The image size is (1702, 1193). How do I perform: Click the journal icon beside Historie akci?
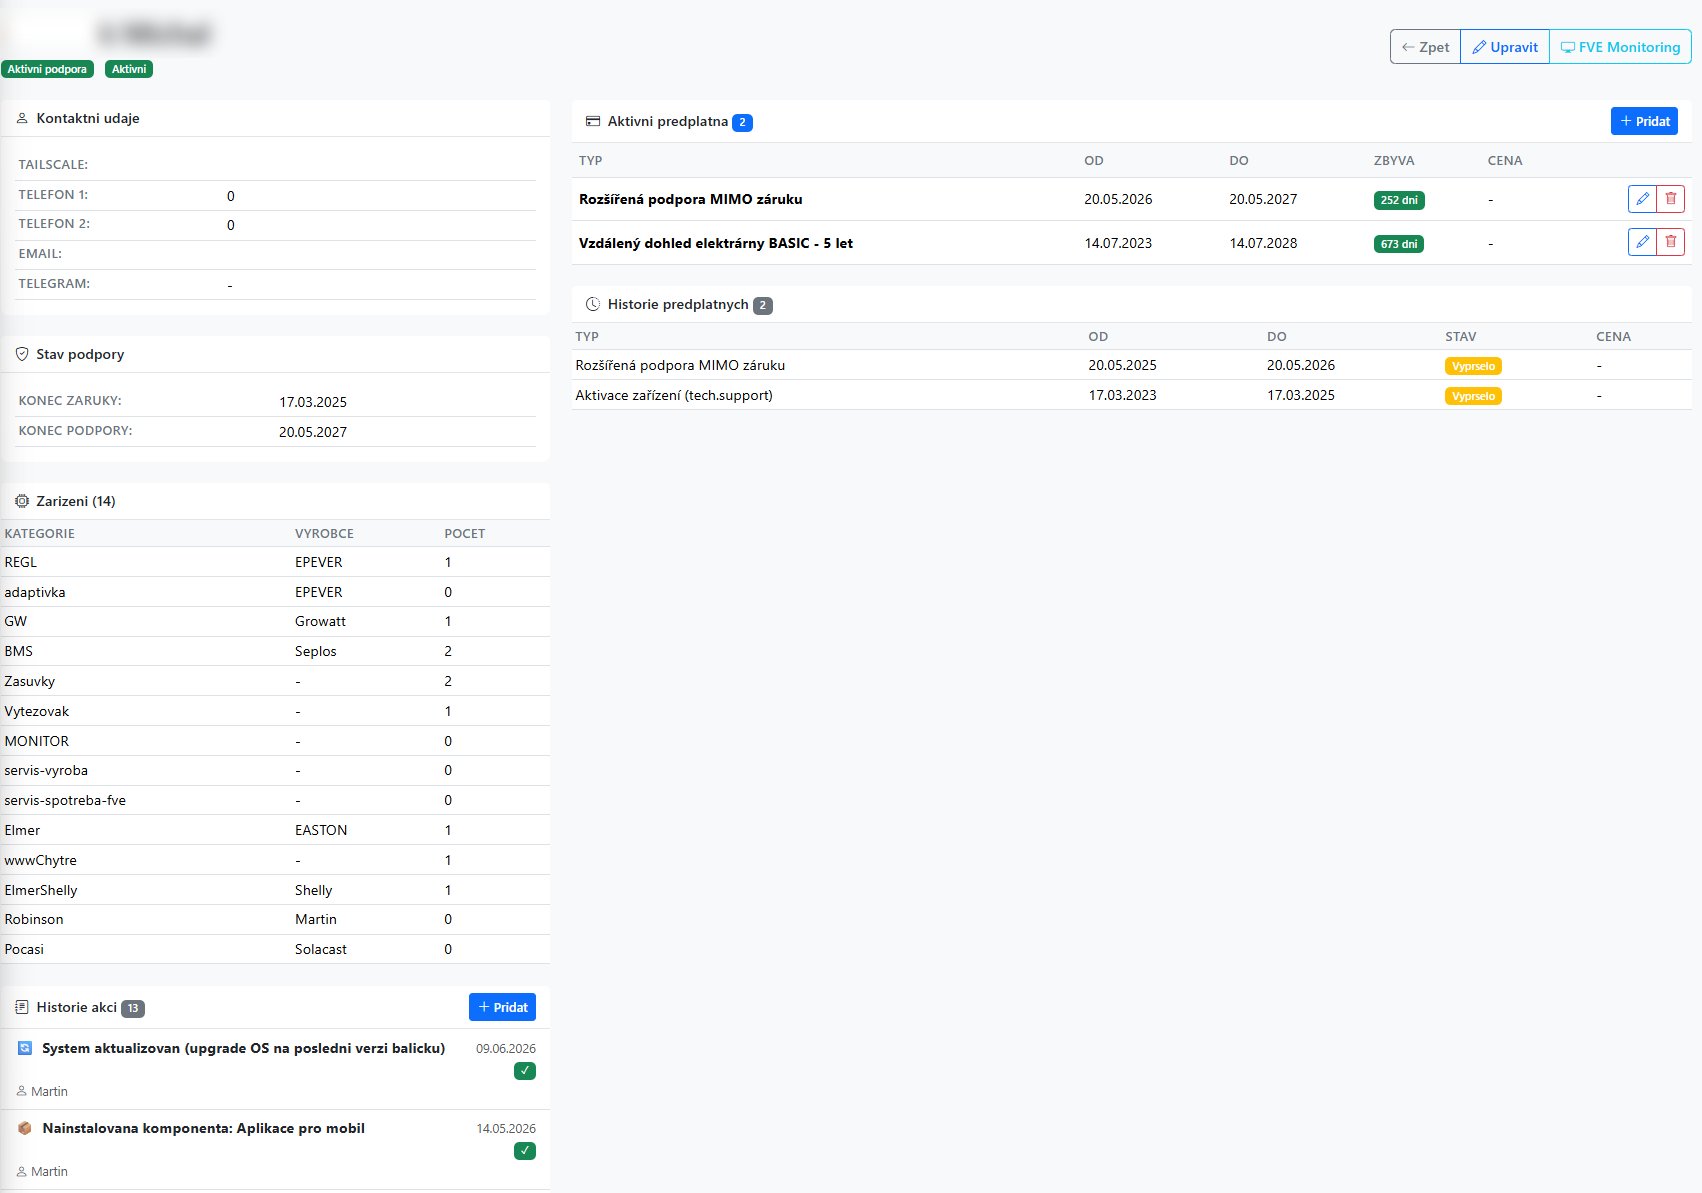click(22, 1007)
